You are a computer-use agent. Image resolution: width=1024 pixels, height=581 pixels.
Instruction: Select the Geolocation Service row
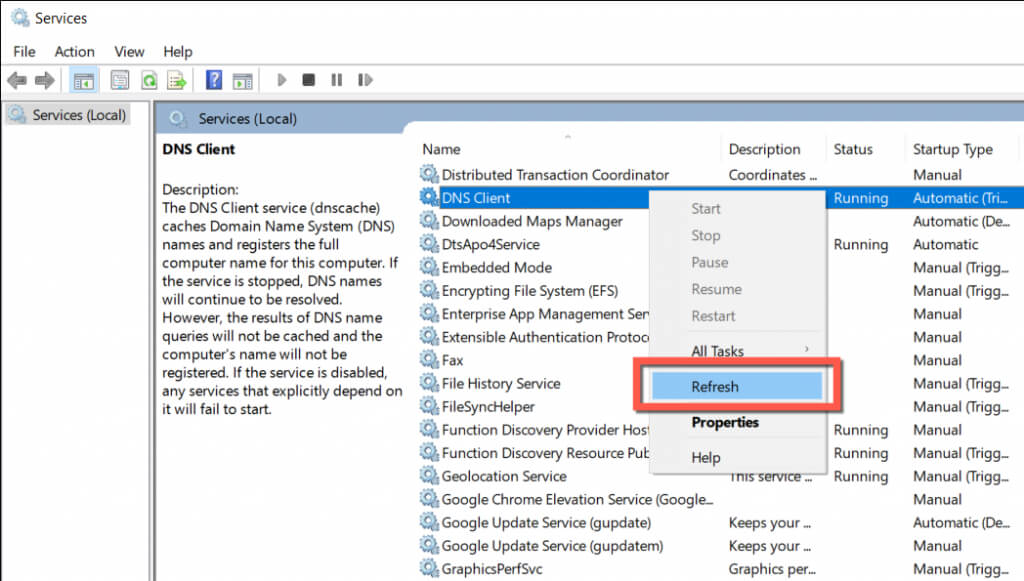tap(504, 476)
